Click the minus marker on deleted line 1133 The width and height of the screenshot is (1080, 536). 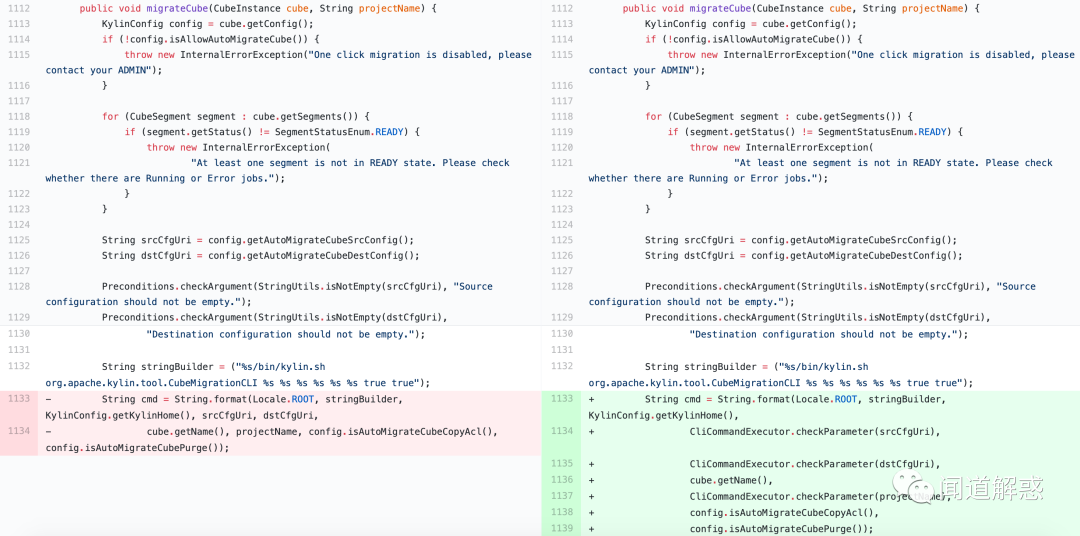click(x=48, y=400)
